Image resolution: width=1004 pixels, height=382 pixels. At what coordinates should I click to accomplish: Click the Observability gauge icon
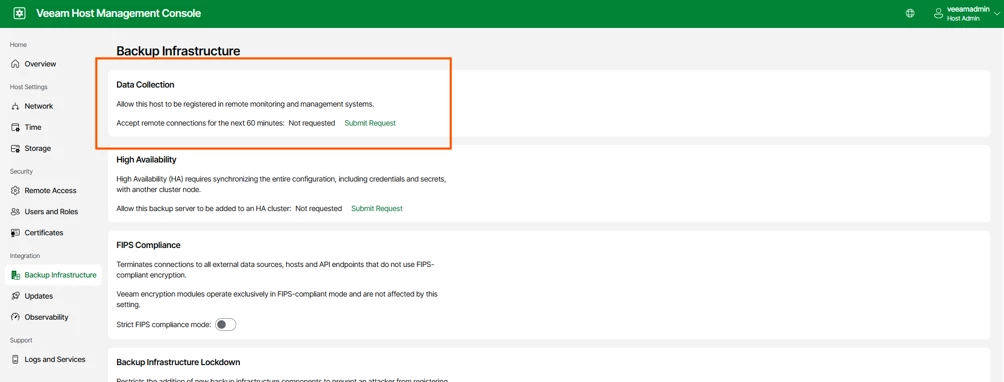point(15,317)
